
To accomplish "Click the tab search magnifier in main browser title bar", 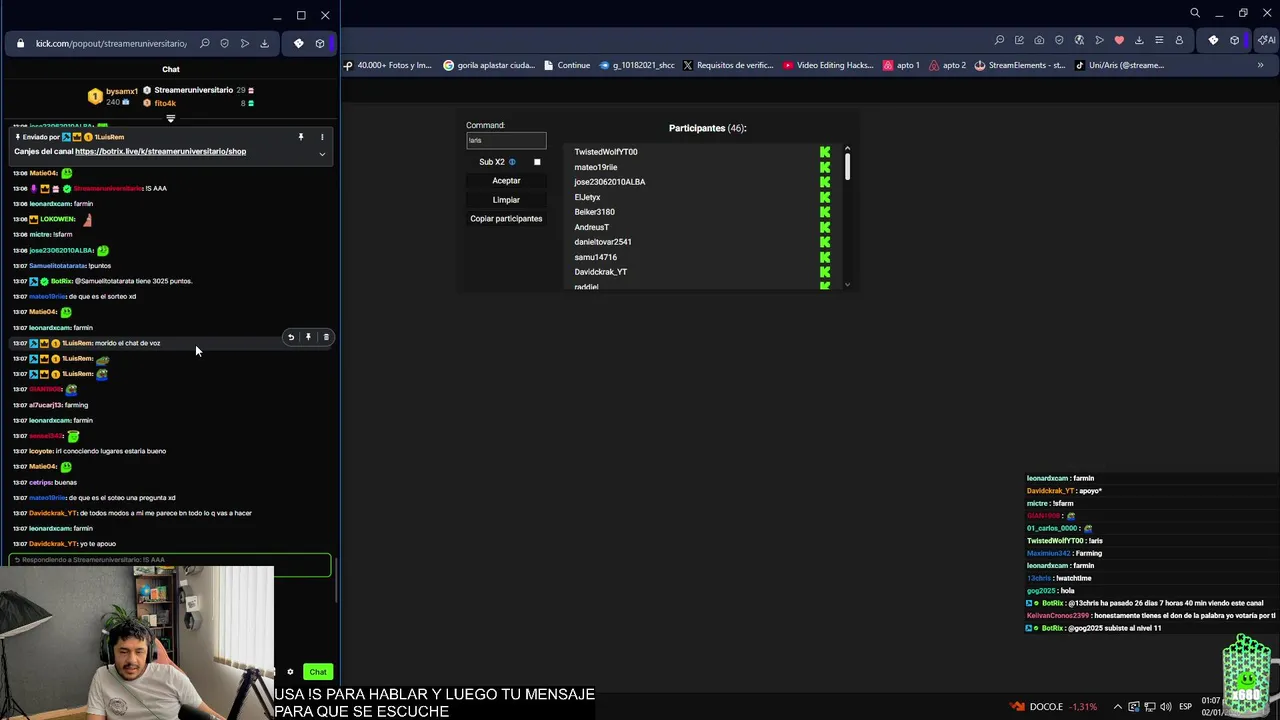I will tap(1195, 13).
